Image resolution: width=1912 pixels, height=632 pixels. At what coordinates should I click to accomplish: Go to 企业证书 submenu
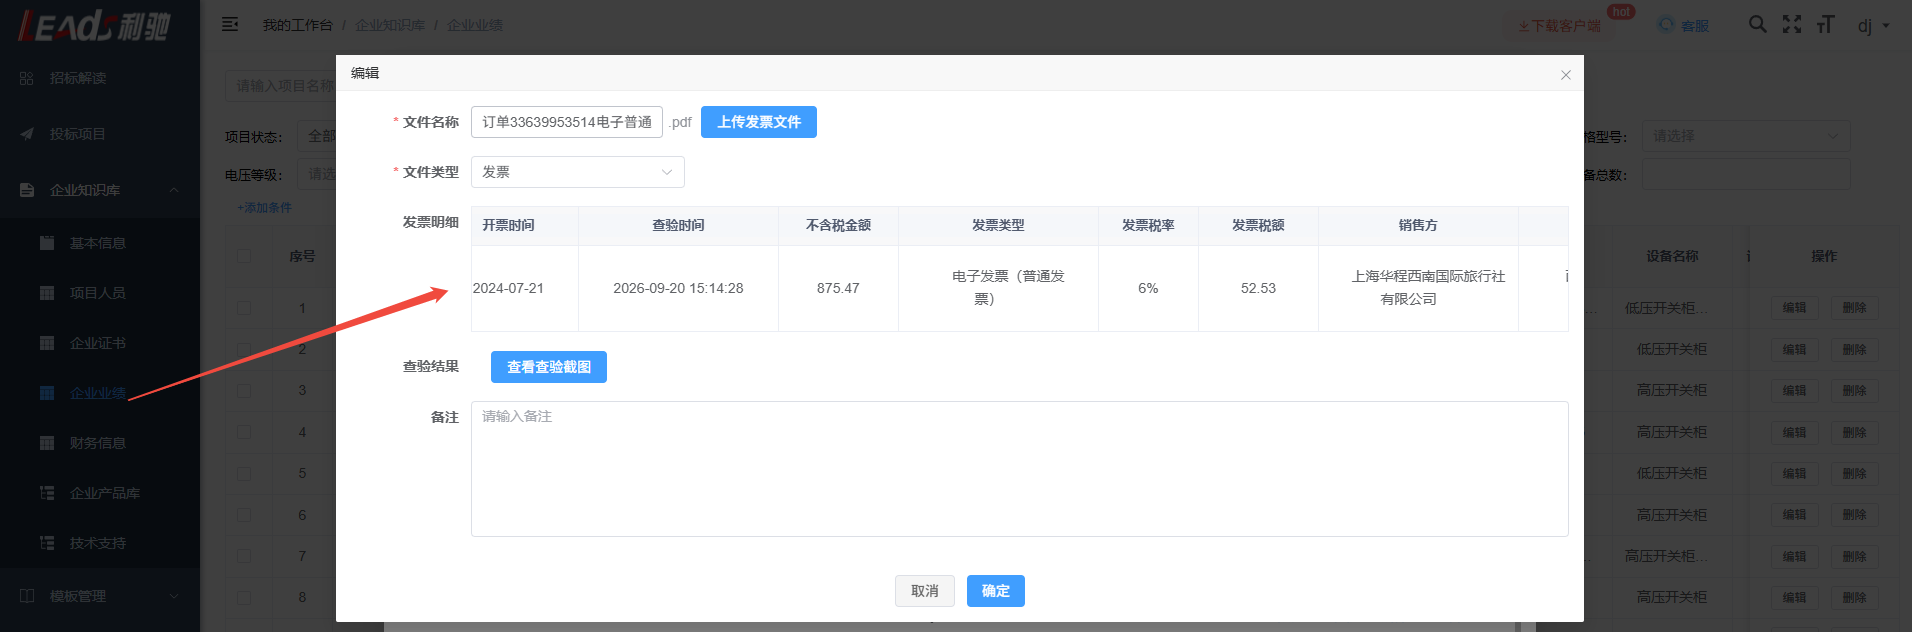98,343
